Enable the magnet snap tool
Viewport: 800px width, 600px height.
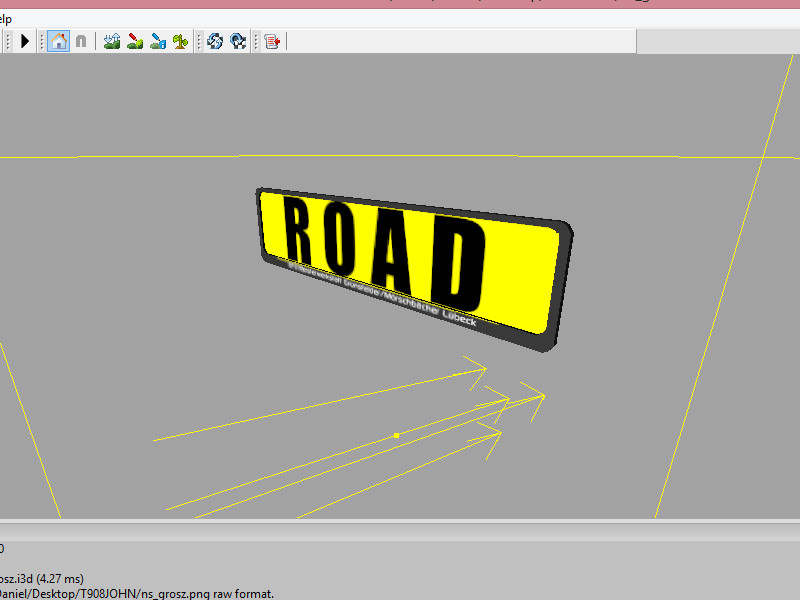coord(81,41)
